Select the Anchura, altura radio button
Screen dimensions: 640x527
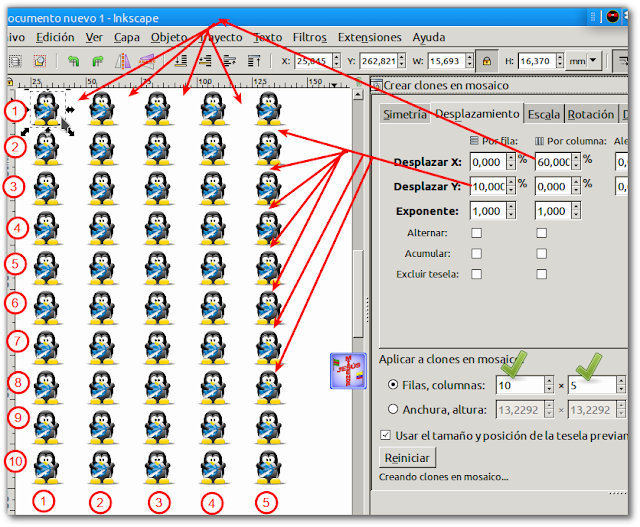pyautogui.click(x=393, y=409)
